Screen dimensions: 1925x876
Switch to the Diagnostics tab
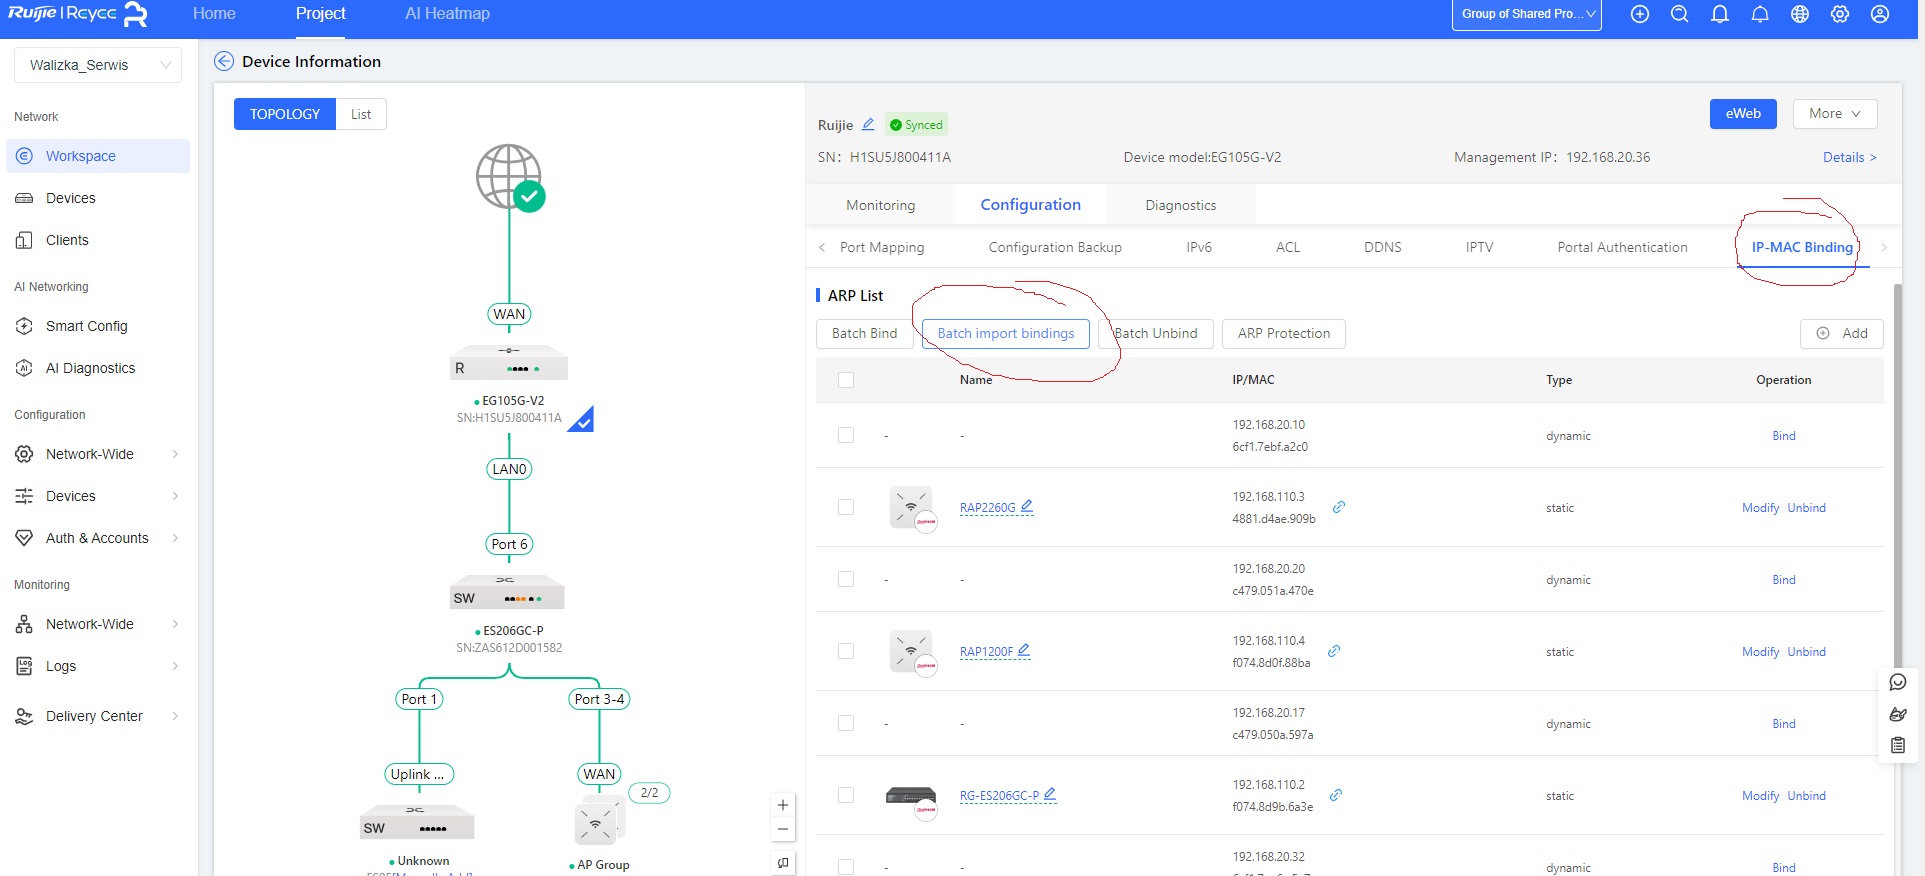point(1181,205)
